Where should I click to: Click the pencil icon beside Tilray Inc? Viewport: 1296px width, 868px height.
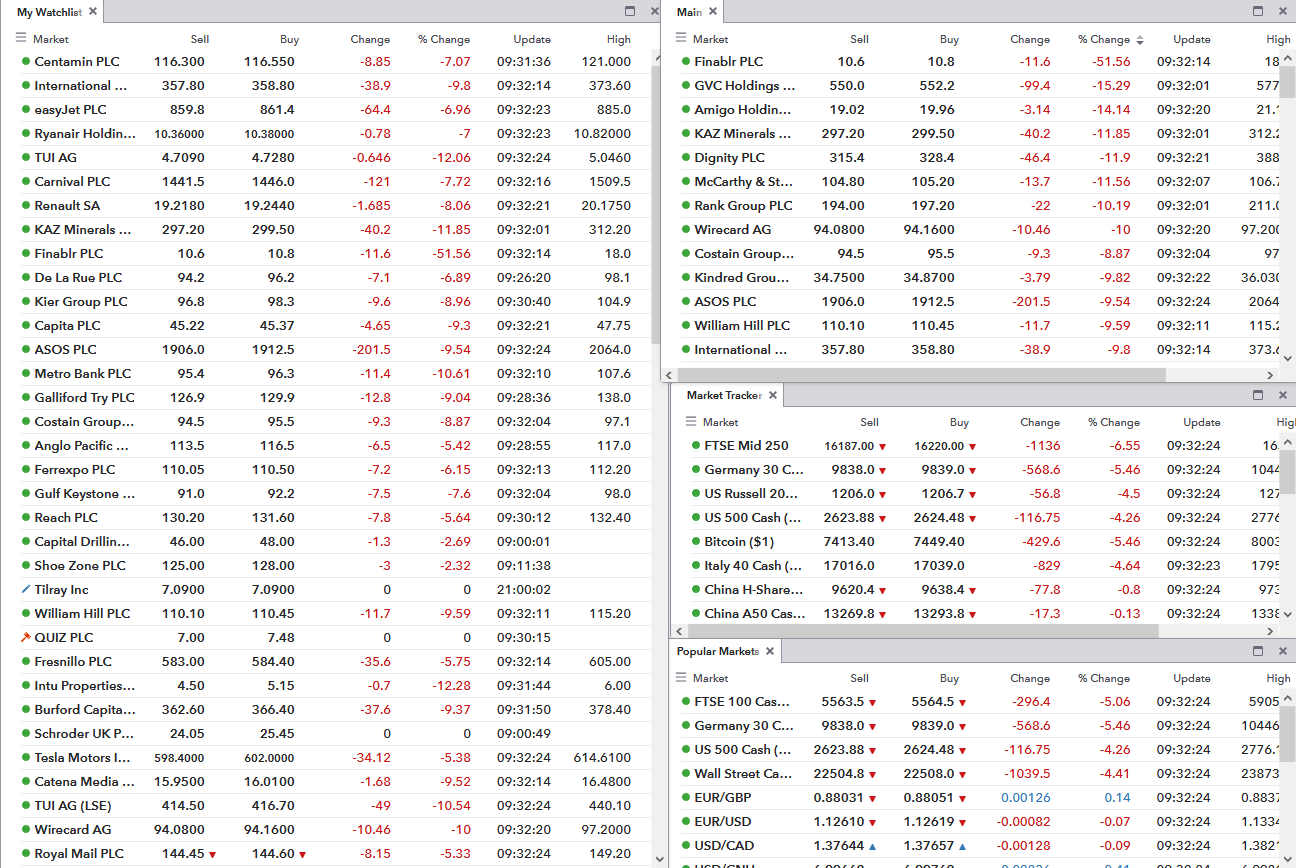25,589
